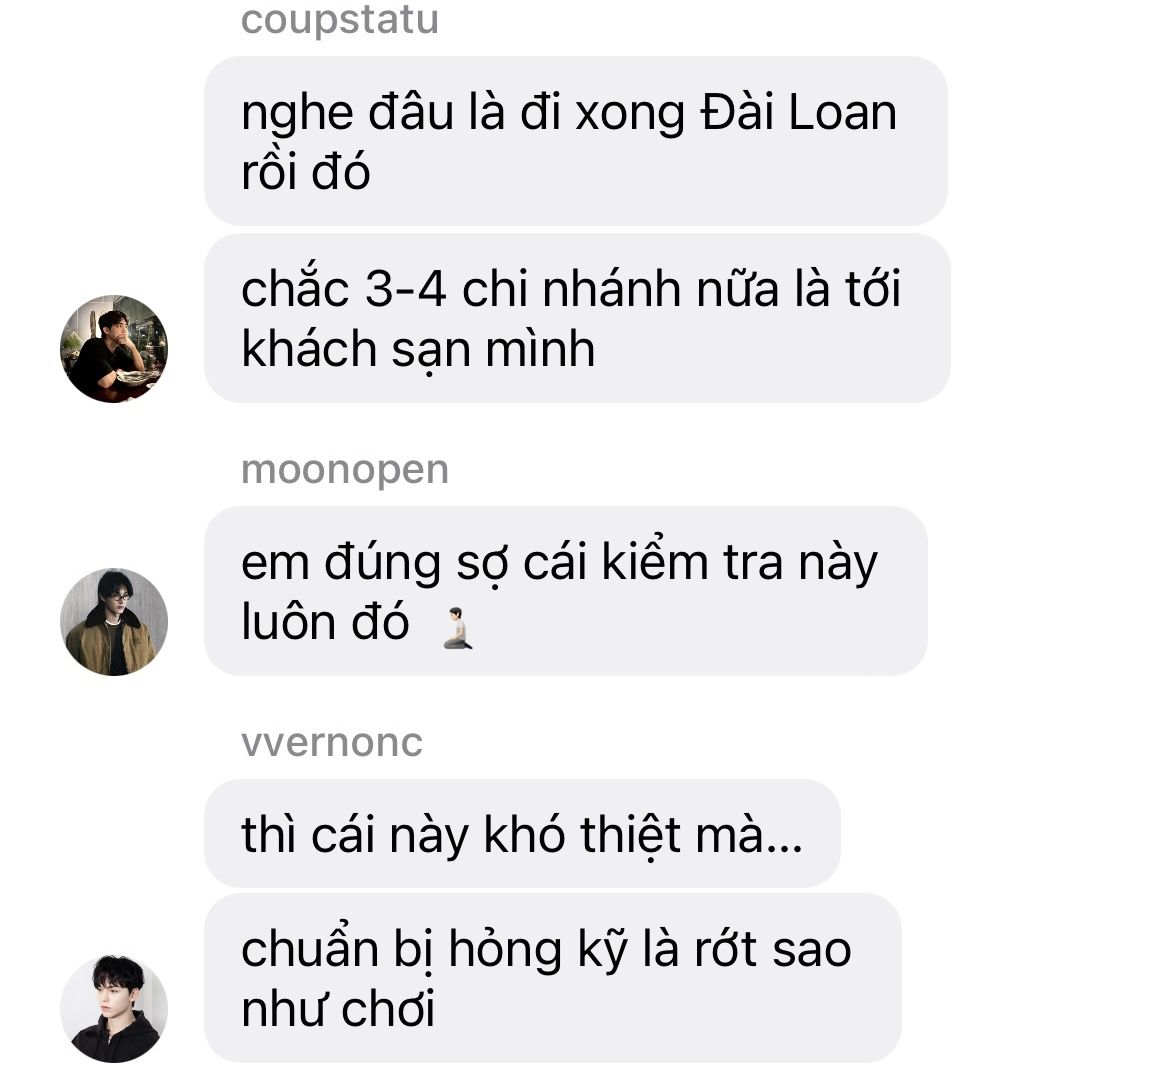This screenshot has height=1087, width=1162.
Task: Click the words 'rồi đó' in the first message
Action: [x=305, y=172]
